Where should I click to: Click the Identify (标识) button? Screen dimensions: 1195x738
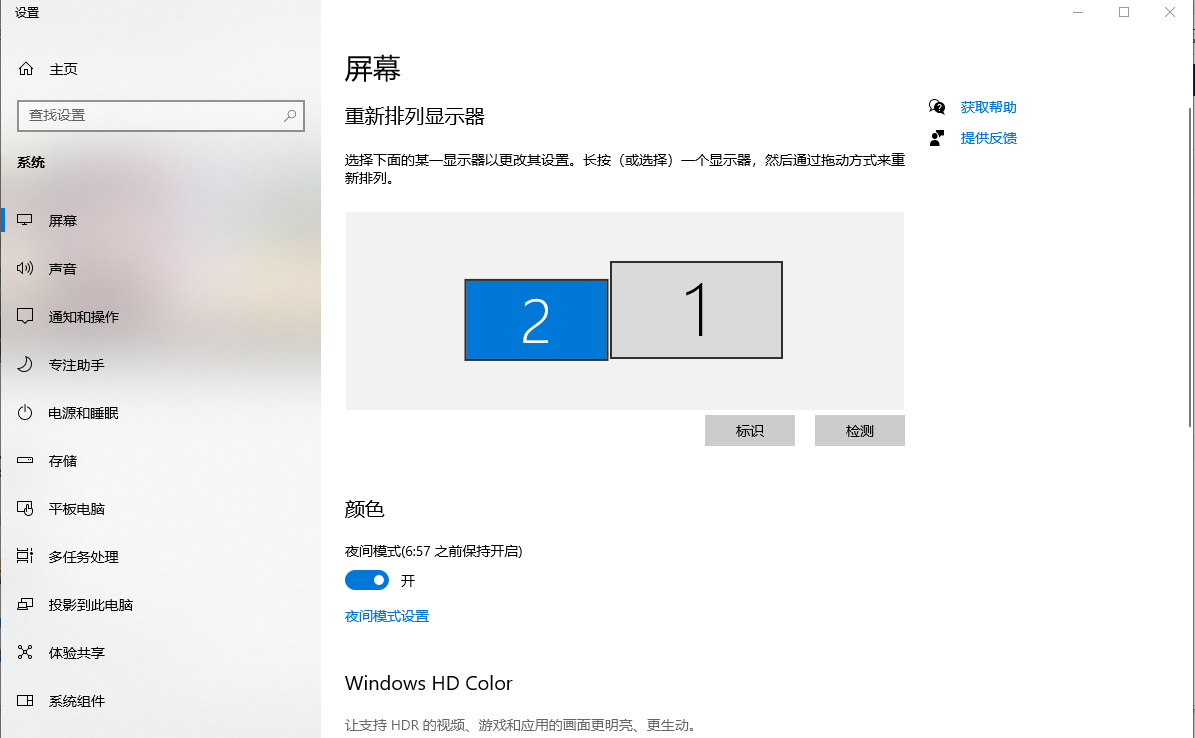point(750,431)
